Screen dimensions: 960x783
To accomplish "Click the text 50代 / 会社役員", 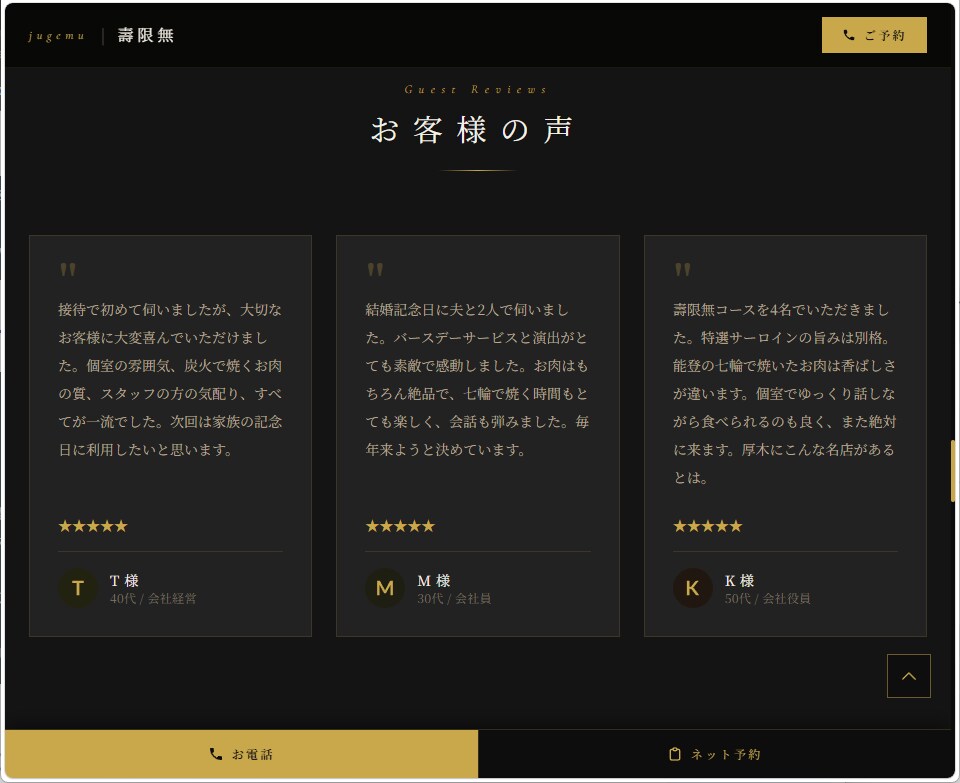I will coord(768,599).
